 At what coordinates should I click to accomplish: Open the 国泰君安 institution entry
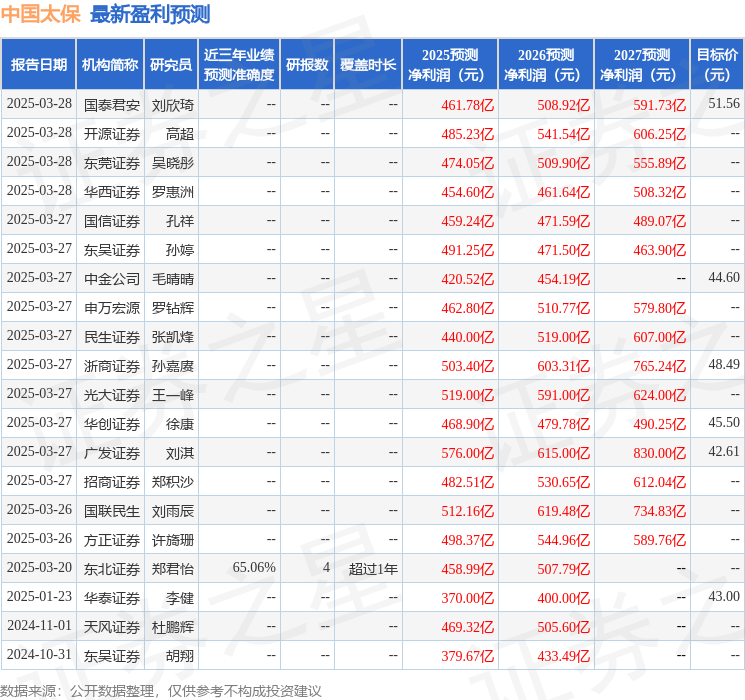point(112,104)
